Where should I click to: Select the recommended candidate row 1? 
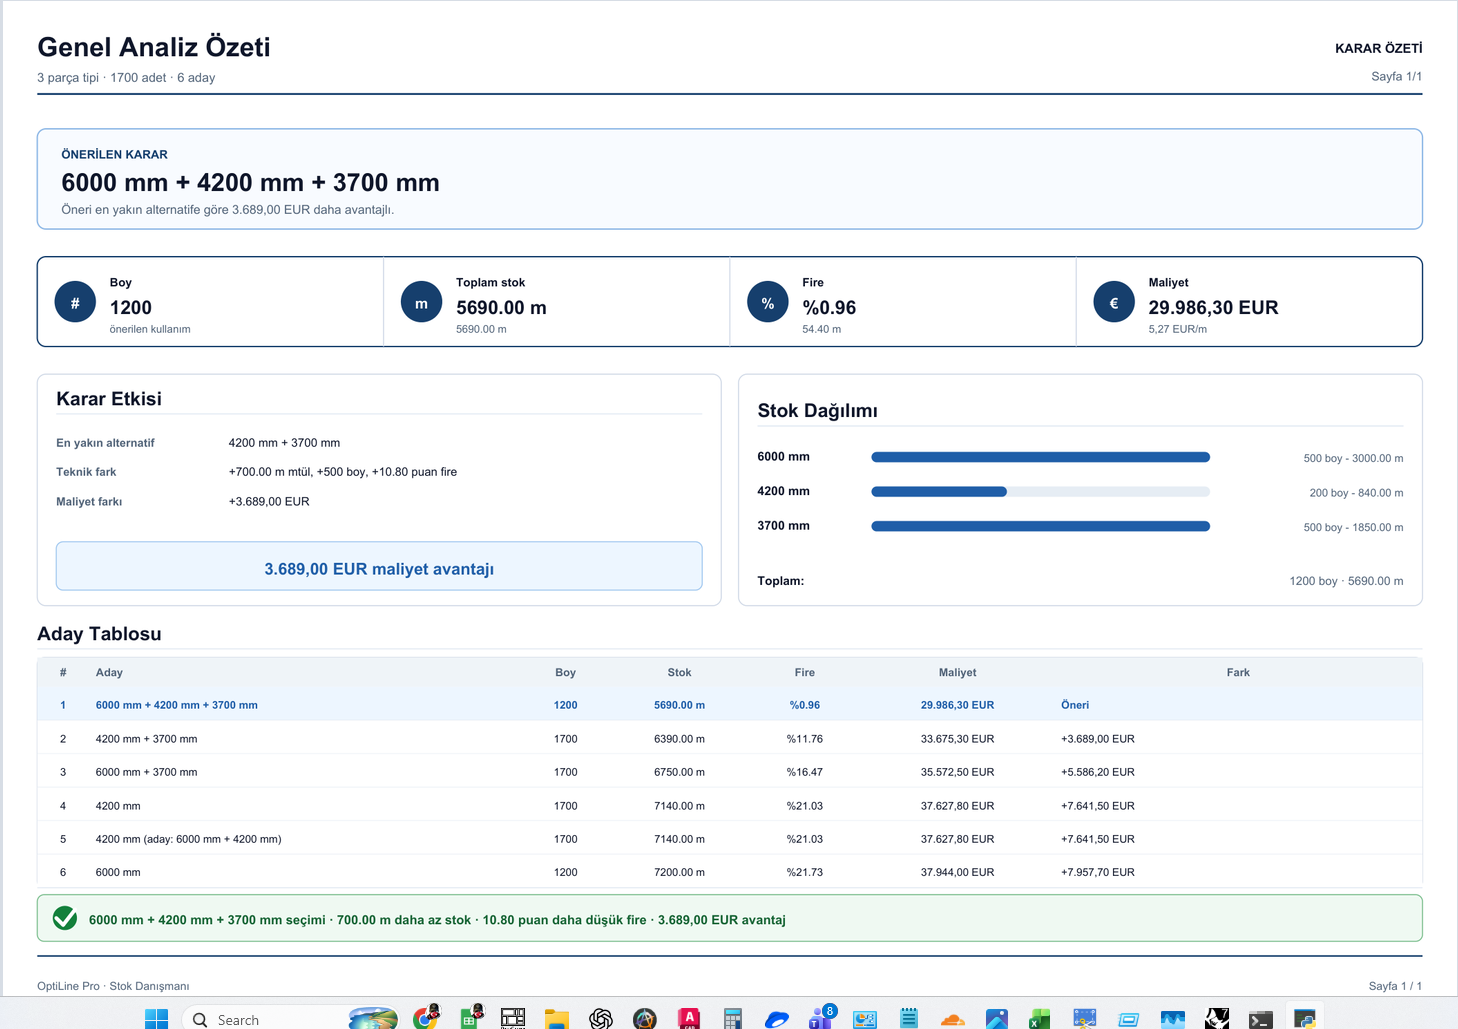[x=730, y=705]
